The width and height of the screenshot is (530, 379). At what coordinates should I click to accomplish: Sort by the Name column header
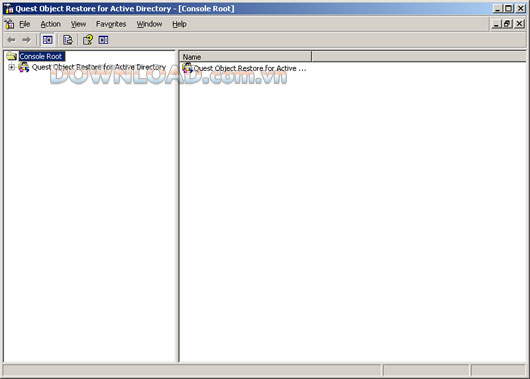tap(245, 57)
